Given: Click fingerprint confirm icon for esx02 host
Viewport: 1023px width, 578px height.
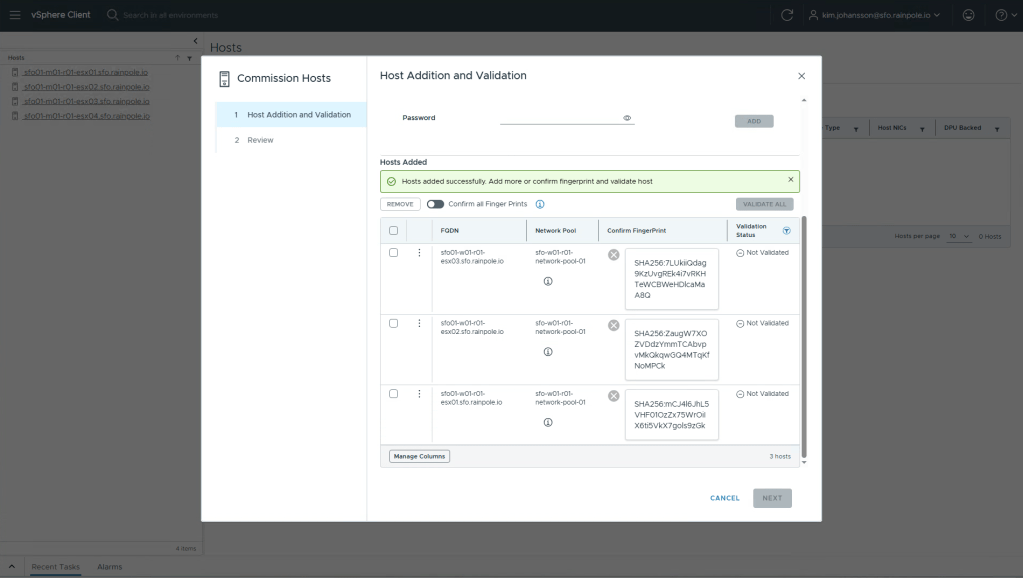Looking at the screenshot, I should pyautogui.click(x=614, y=326).
